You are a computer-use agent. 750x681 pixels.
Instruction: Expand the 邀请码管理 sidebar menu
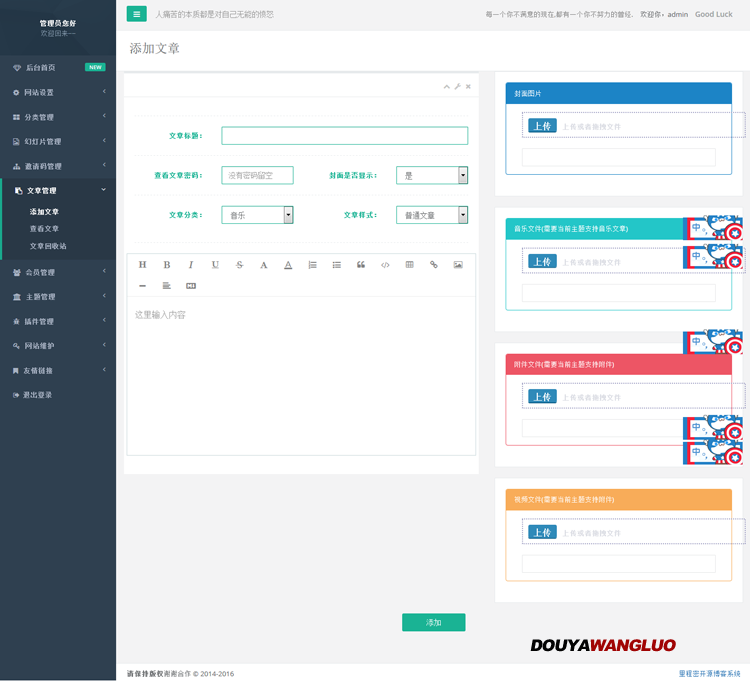[58, 166]
